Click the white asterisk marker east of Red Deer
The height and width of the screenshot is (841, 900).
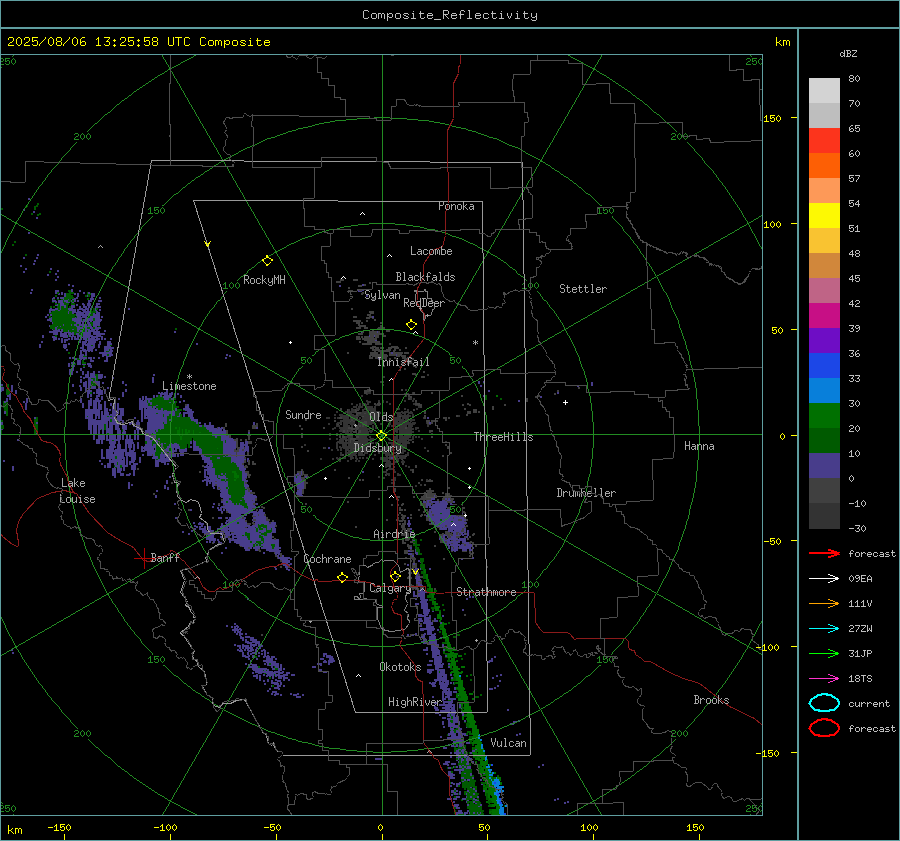click(x=475, y=343)
